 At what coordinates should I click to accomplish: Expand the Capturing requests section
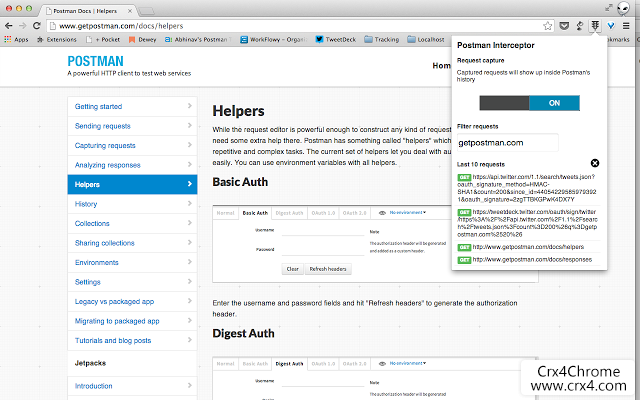click(x=132, y=145)
